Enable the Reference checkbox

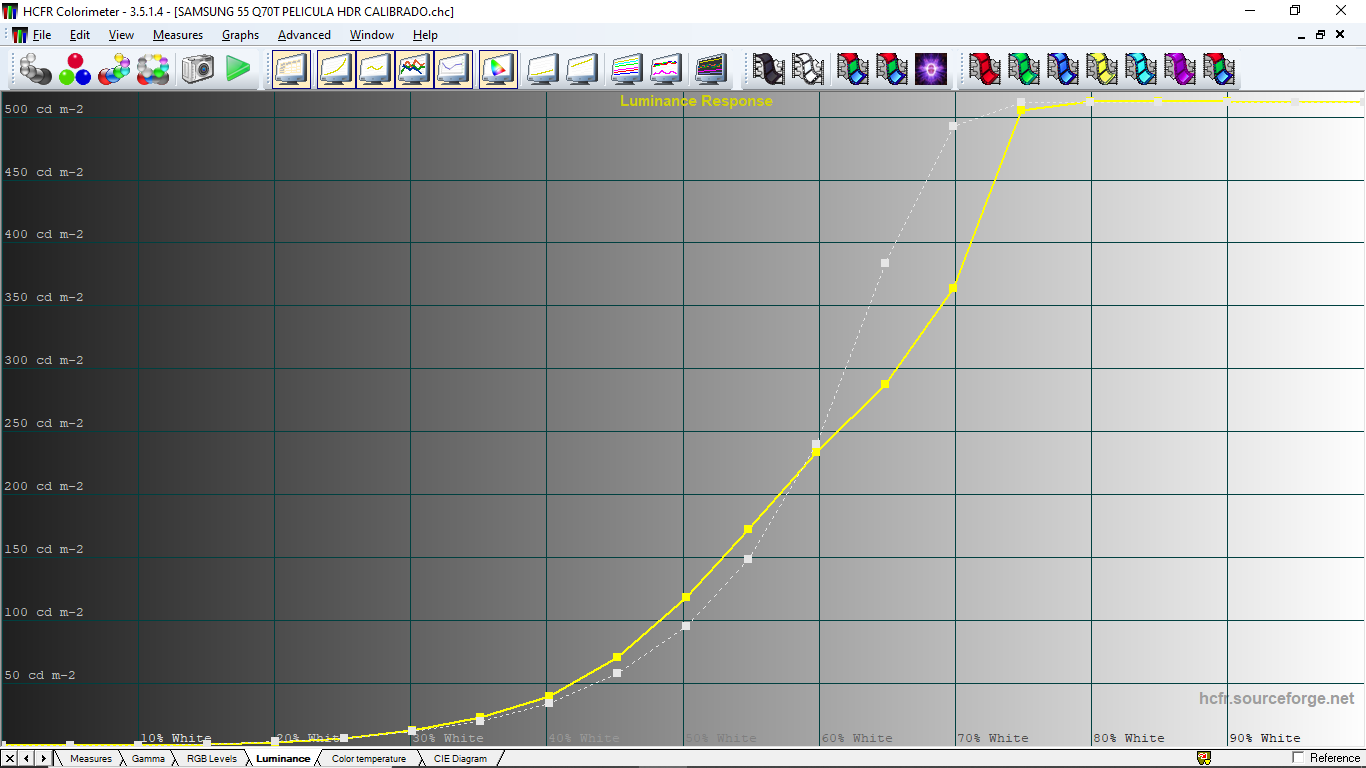point(1299,758)
